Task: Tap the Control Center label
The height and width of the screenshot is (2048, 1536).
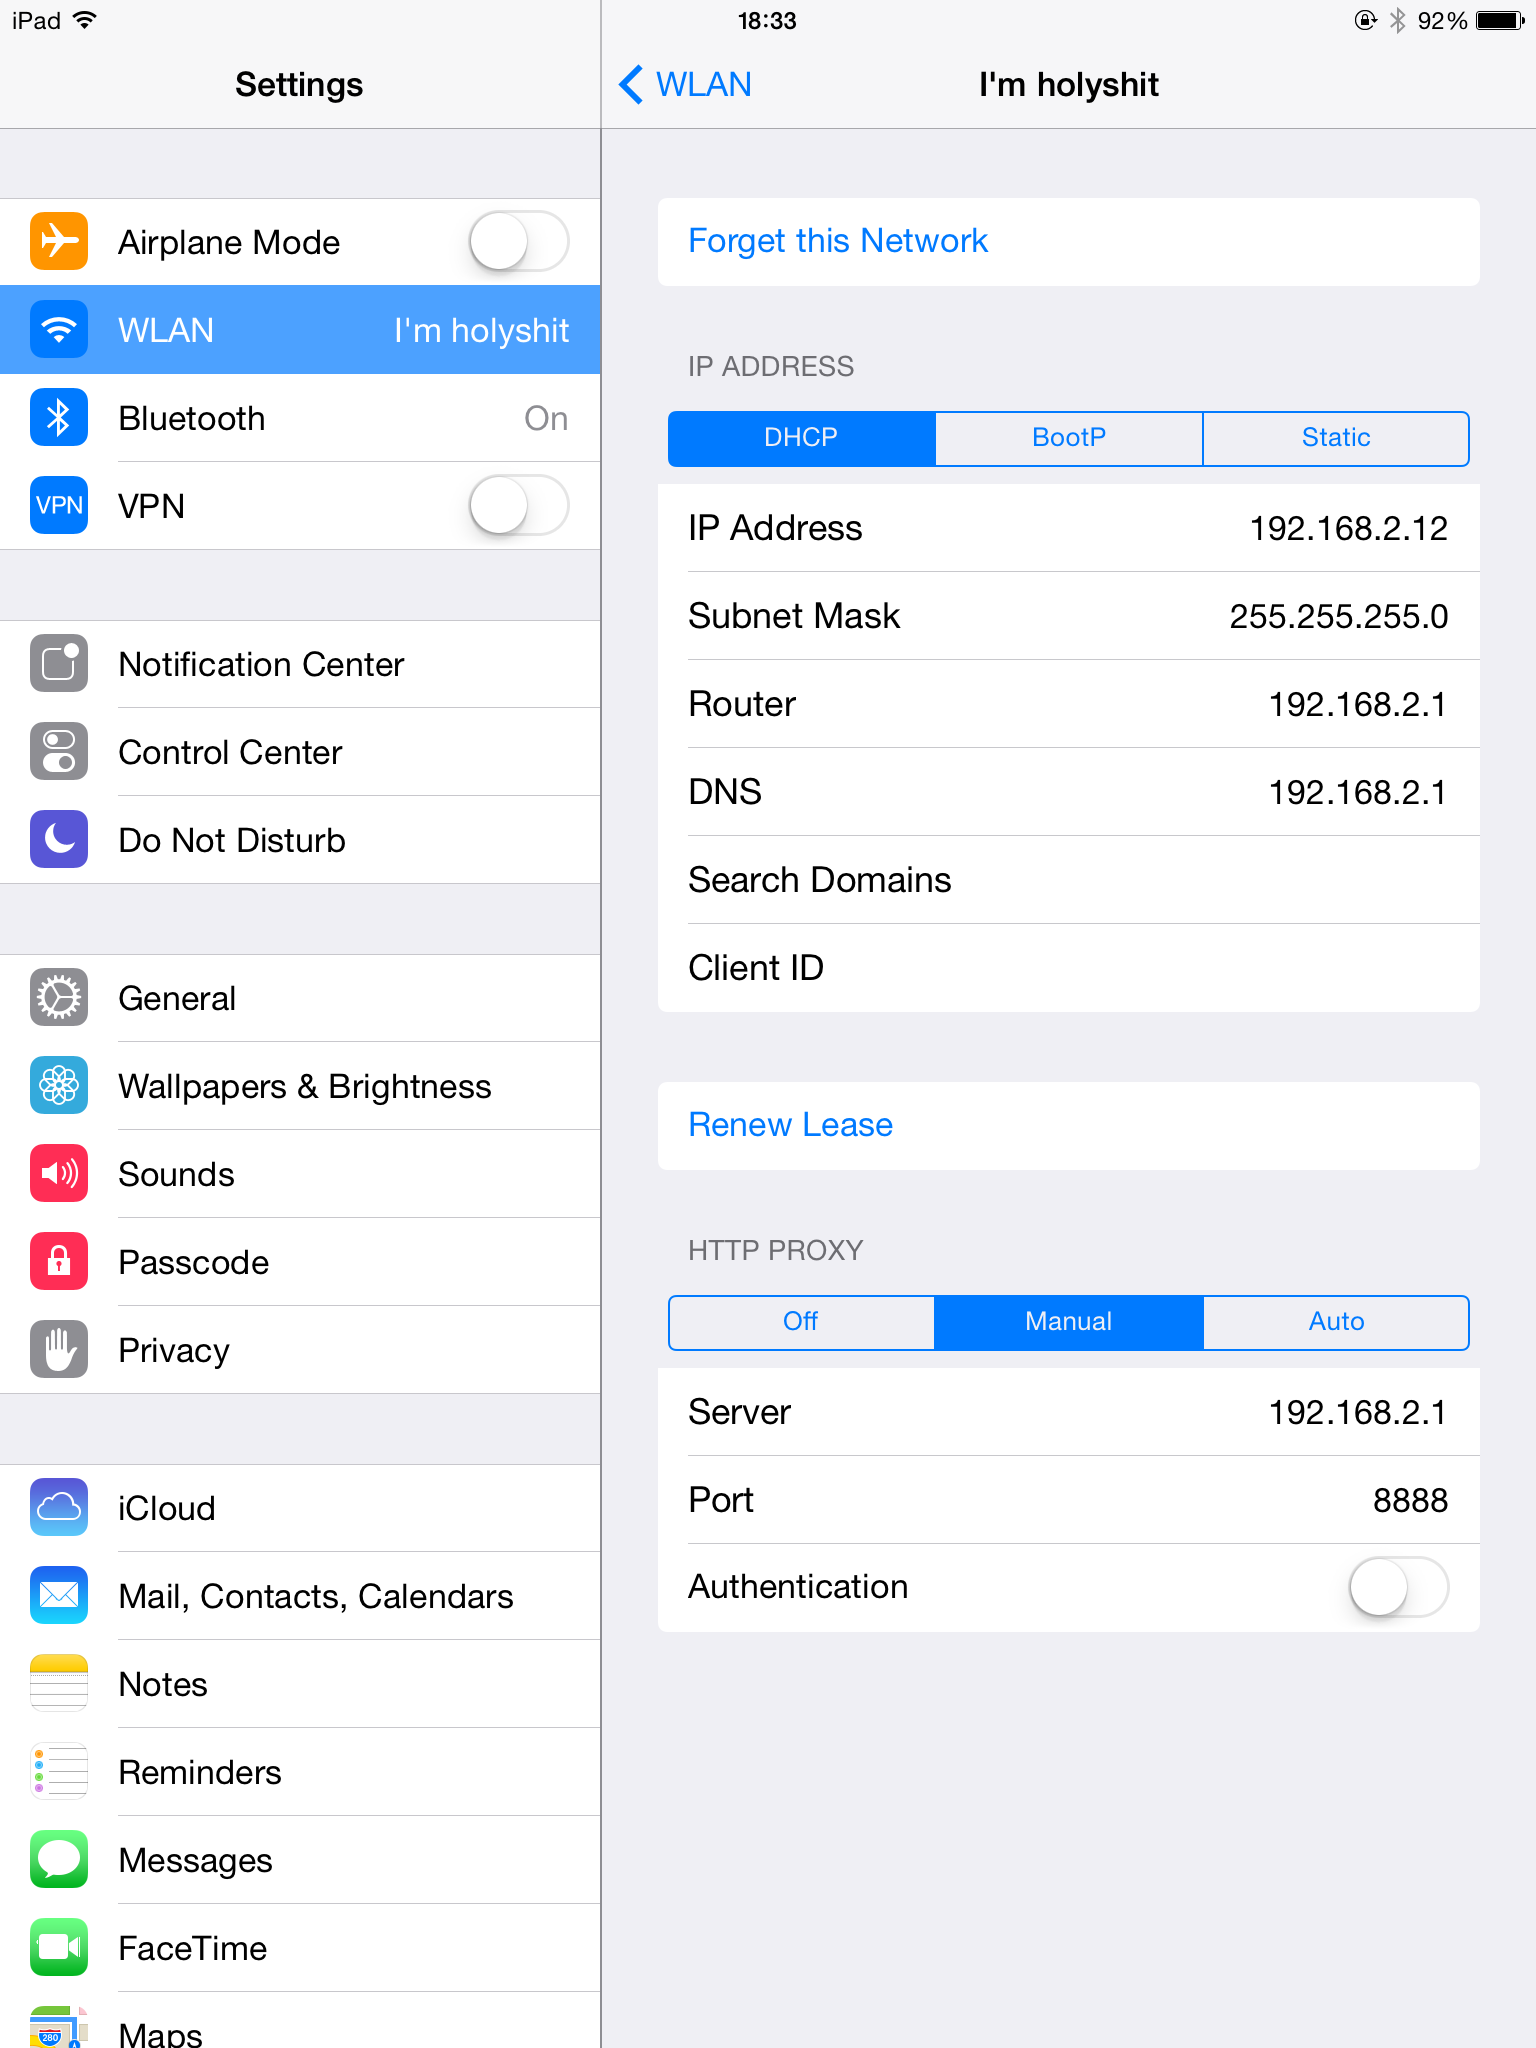Action: [230, 752]
